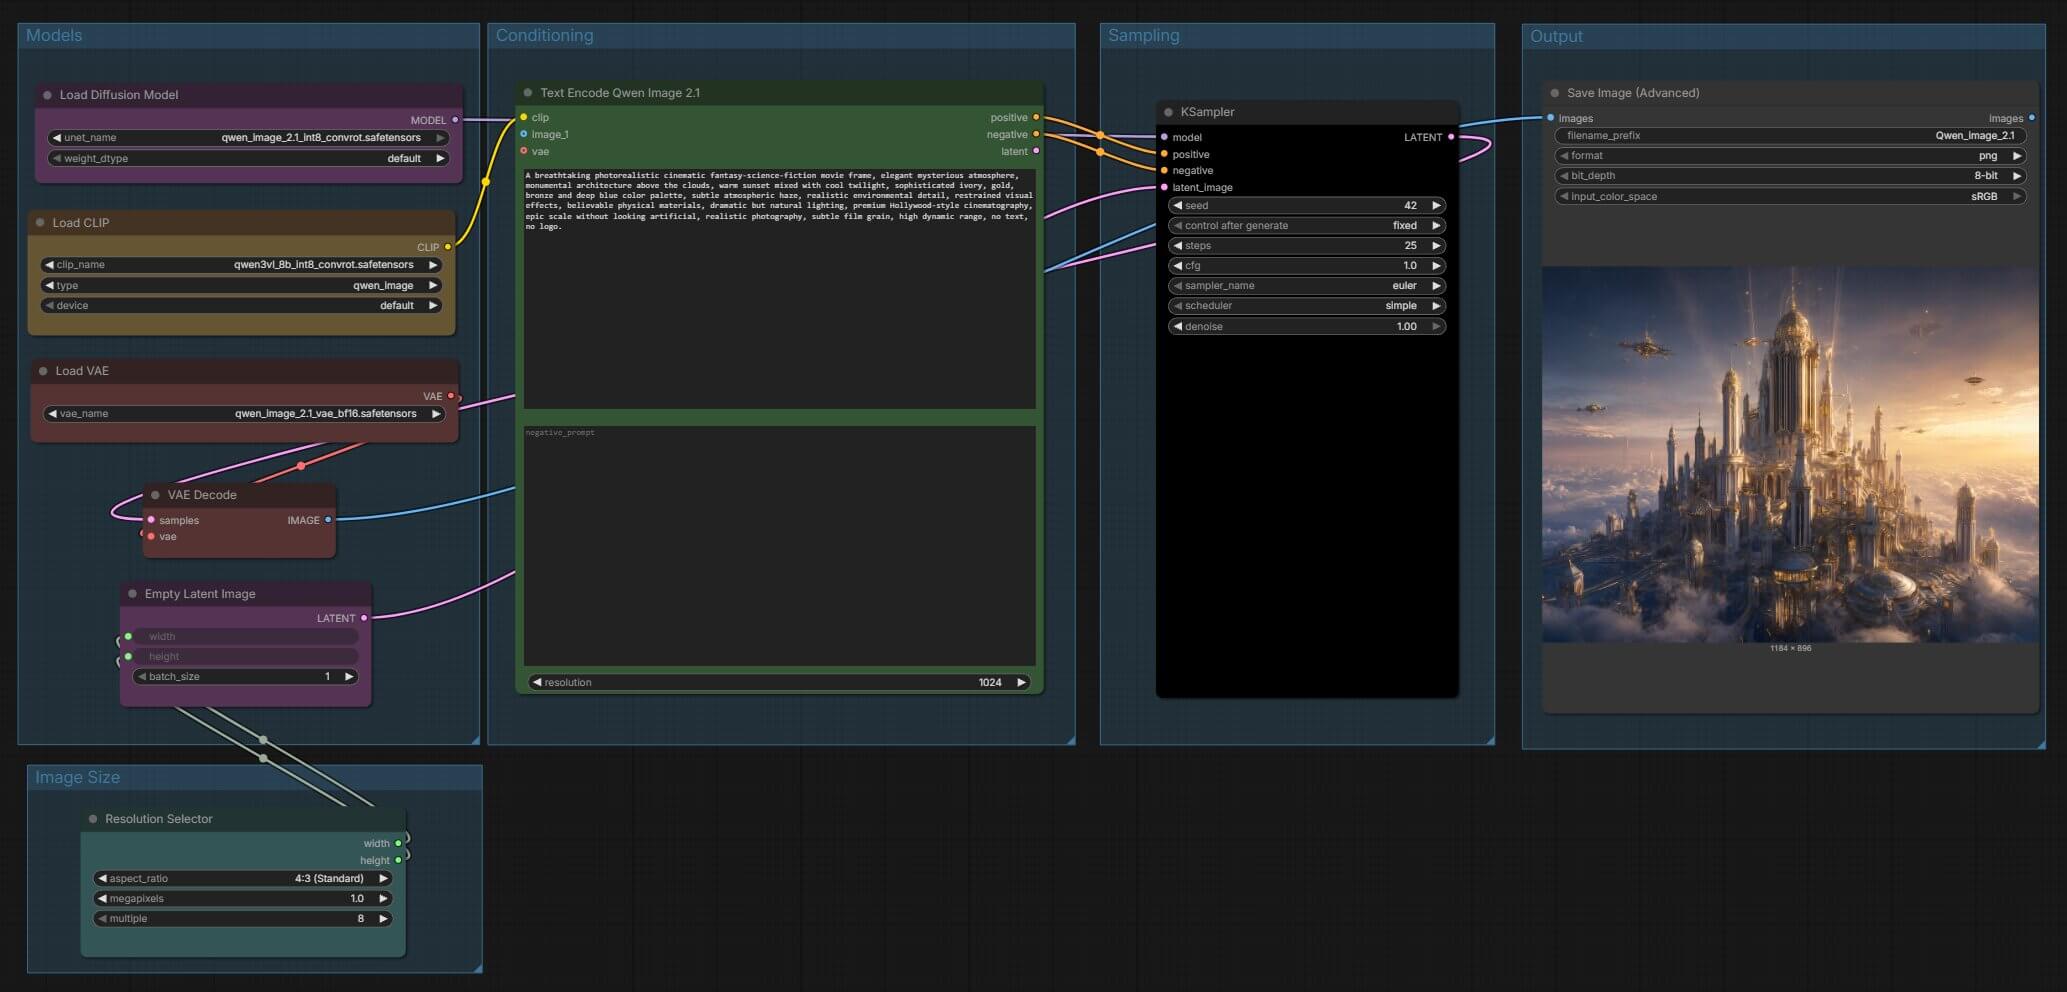
Task: Collapse the Load Diffusion Model node dot
Action: [47, 95]
